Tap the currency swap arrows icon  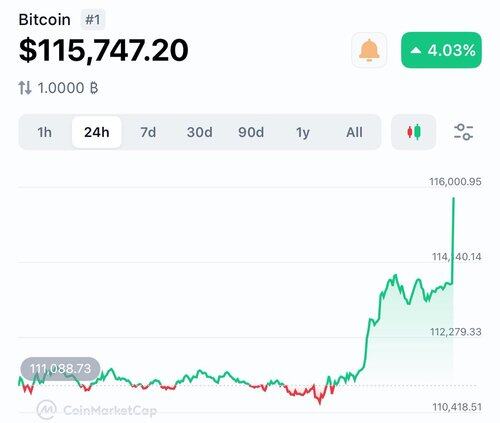tap(25, 88)
